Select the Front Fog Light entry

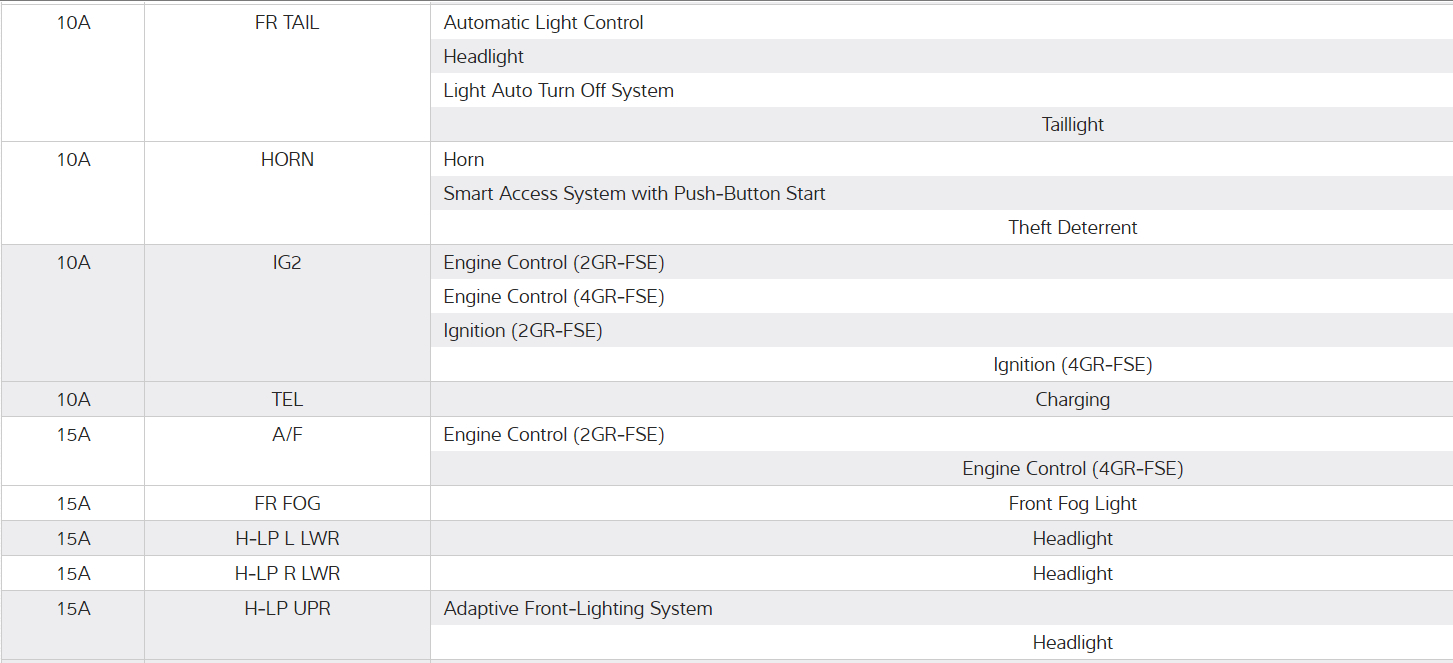[x=1072, y=503]
